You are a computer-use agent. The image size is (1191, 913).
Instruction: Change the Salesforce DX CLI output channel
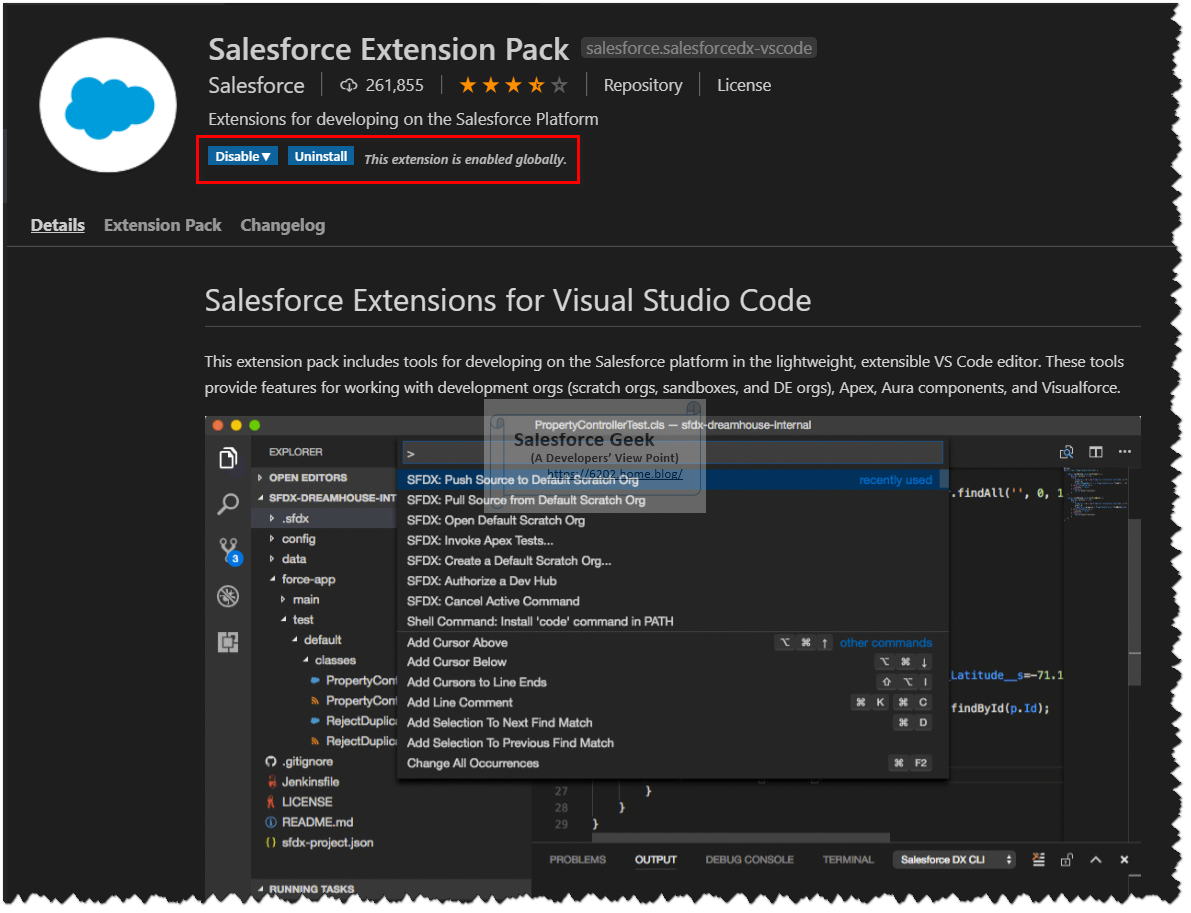(x=954, y=858)
